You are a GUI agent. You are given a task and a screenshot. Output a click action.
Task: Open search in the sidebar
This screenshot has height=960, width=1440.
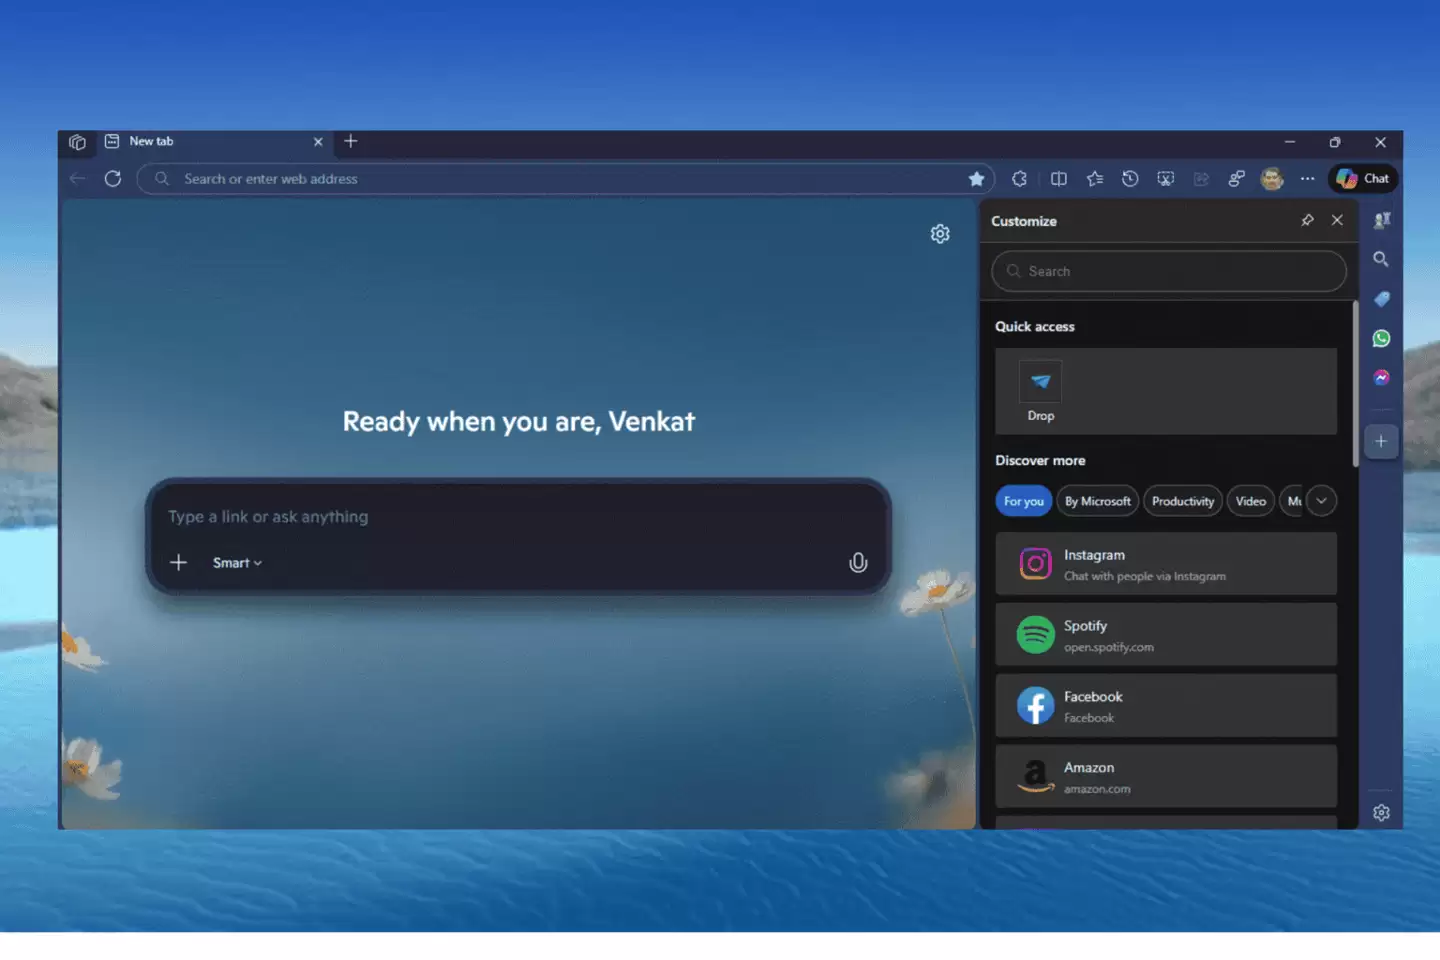coord(1381,259)
